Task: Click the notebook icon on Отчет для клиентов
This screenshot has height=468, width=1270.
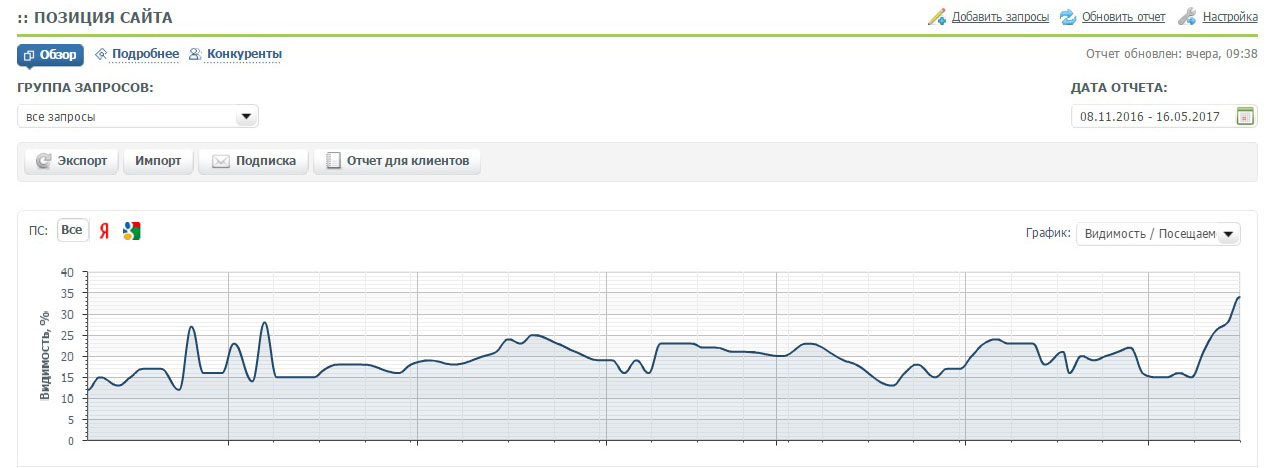Action: tap(334, 161)
